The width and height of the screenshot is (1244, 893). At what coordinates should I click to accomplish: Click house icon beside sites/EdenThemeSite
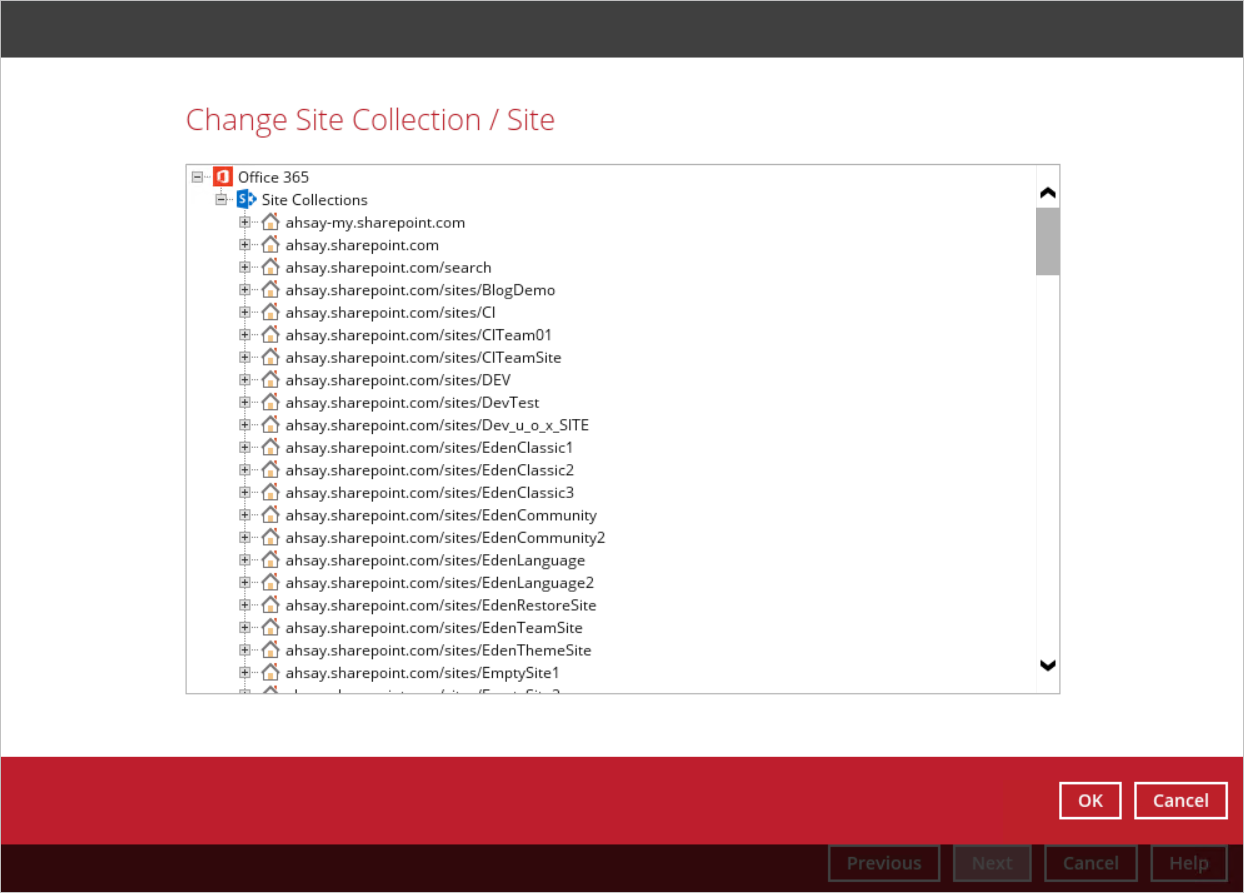click(x=270, y=650)
